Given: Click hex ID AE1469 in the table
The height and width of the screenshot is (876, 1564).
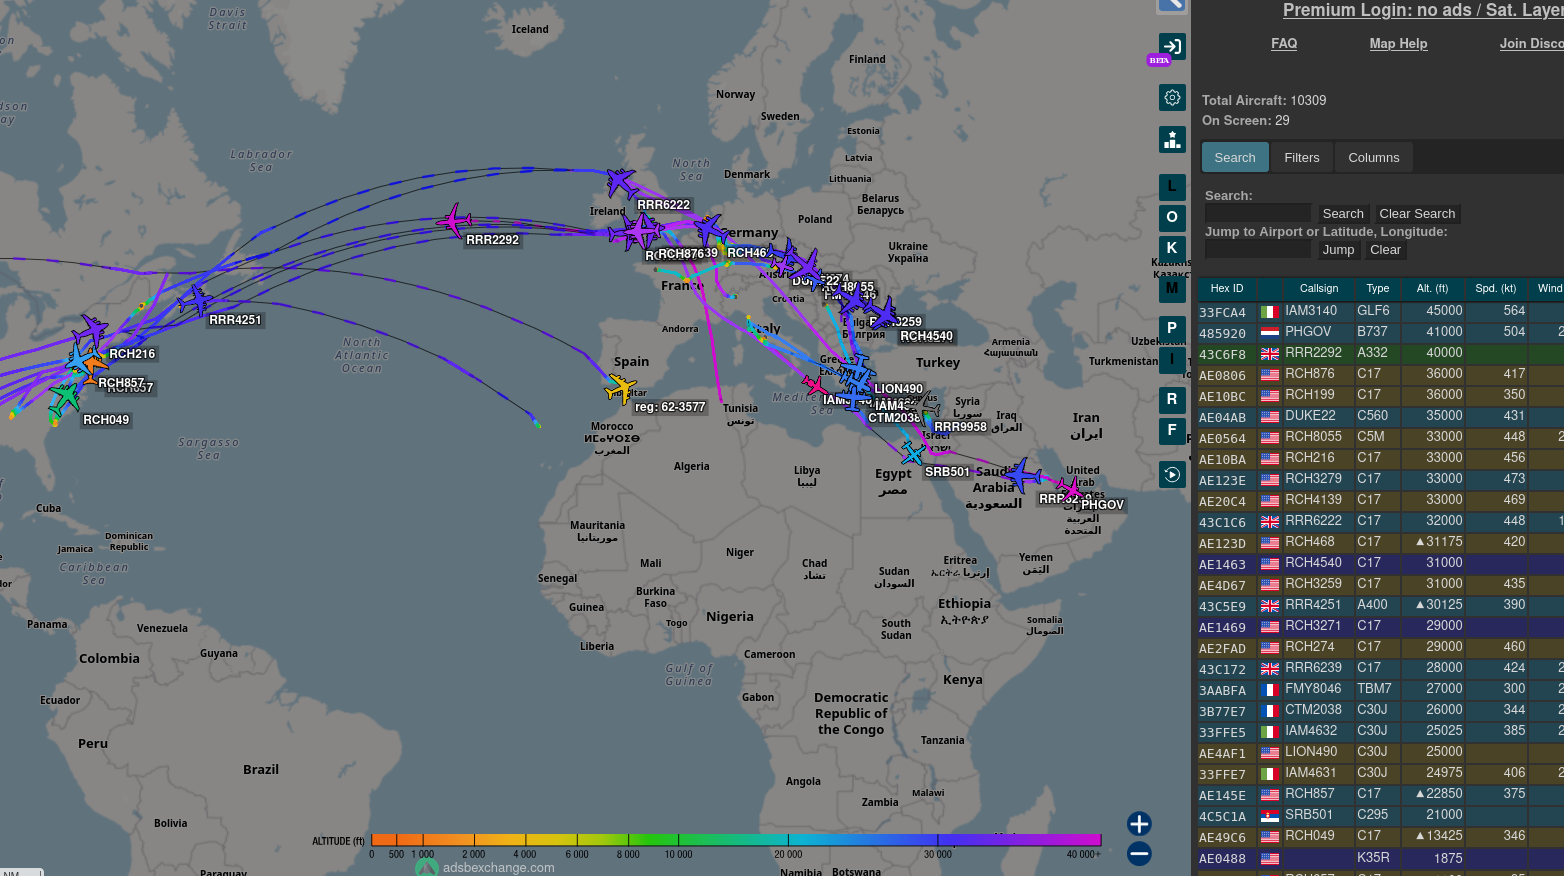Looking at the screenshot, I should coord(1222,628).
